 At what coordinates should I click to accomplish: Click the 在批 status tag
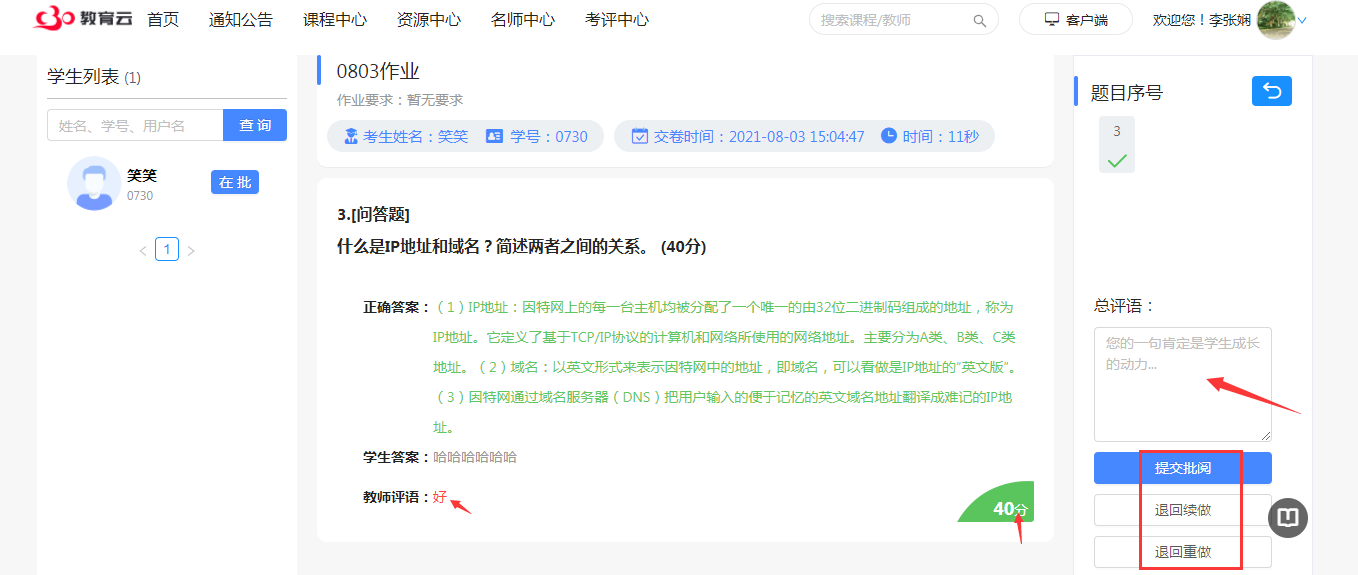pyautogui.click(x=235, y=182)
